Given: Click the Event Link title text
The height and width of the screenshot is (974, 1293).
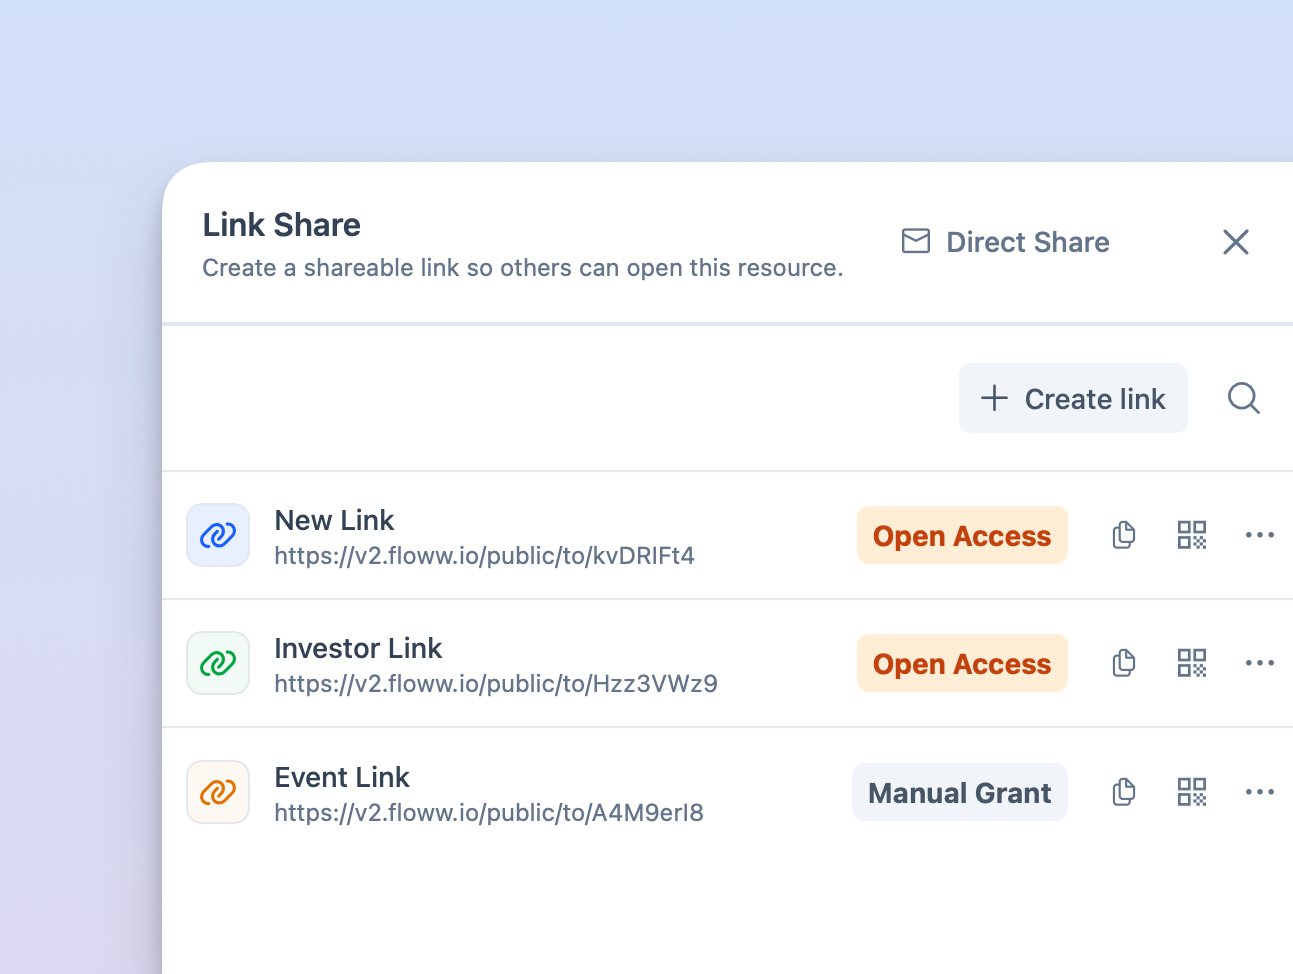Looking at the screenshot, I should pos(342,777).
